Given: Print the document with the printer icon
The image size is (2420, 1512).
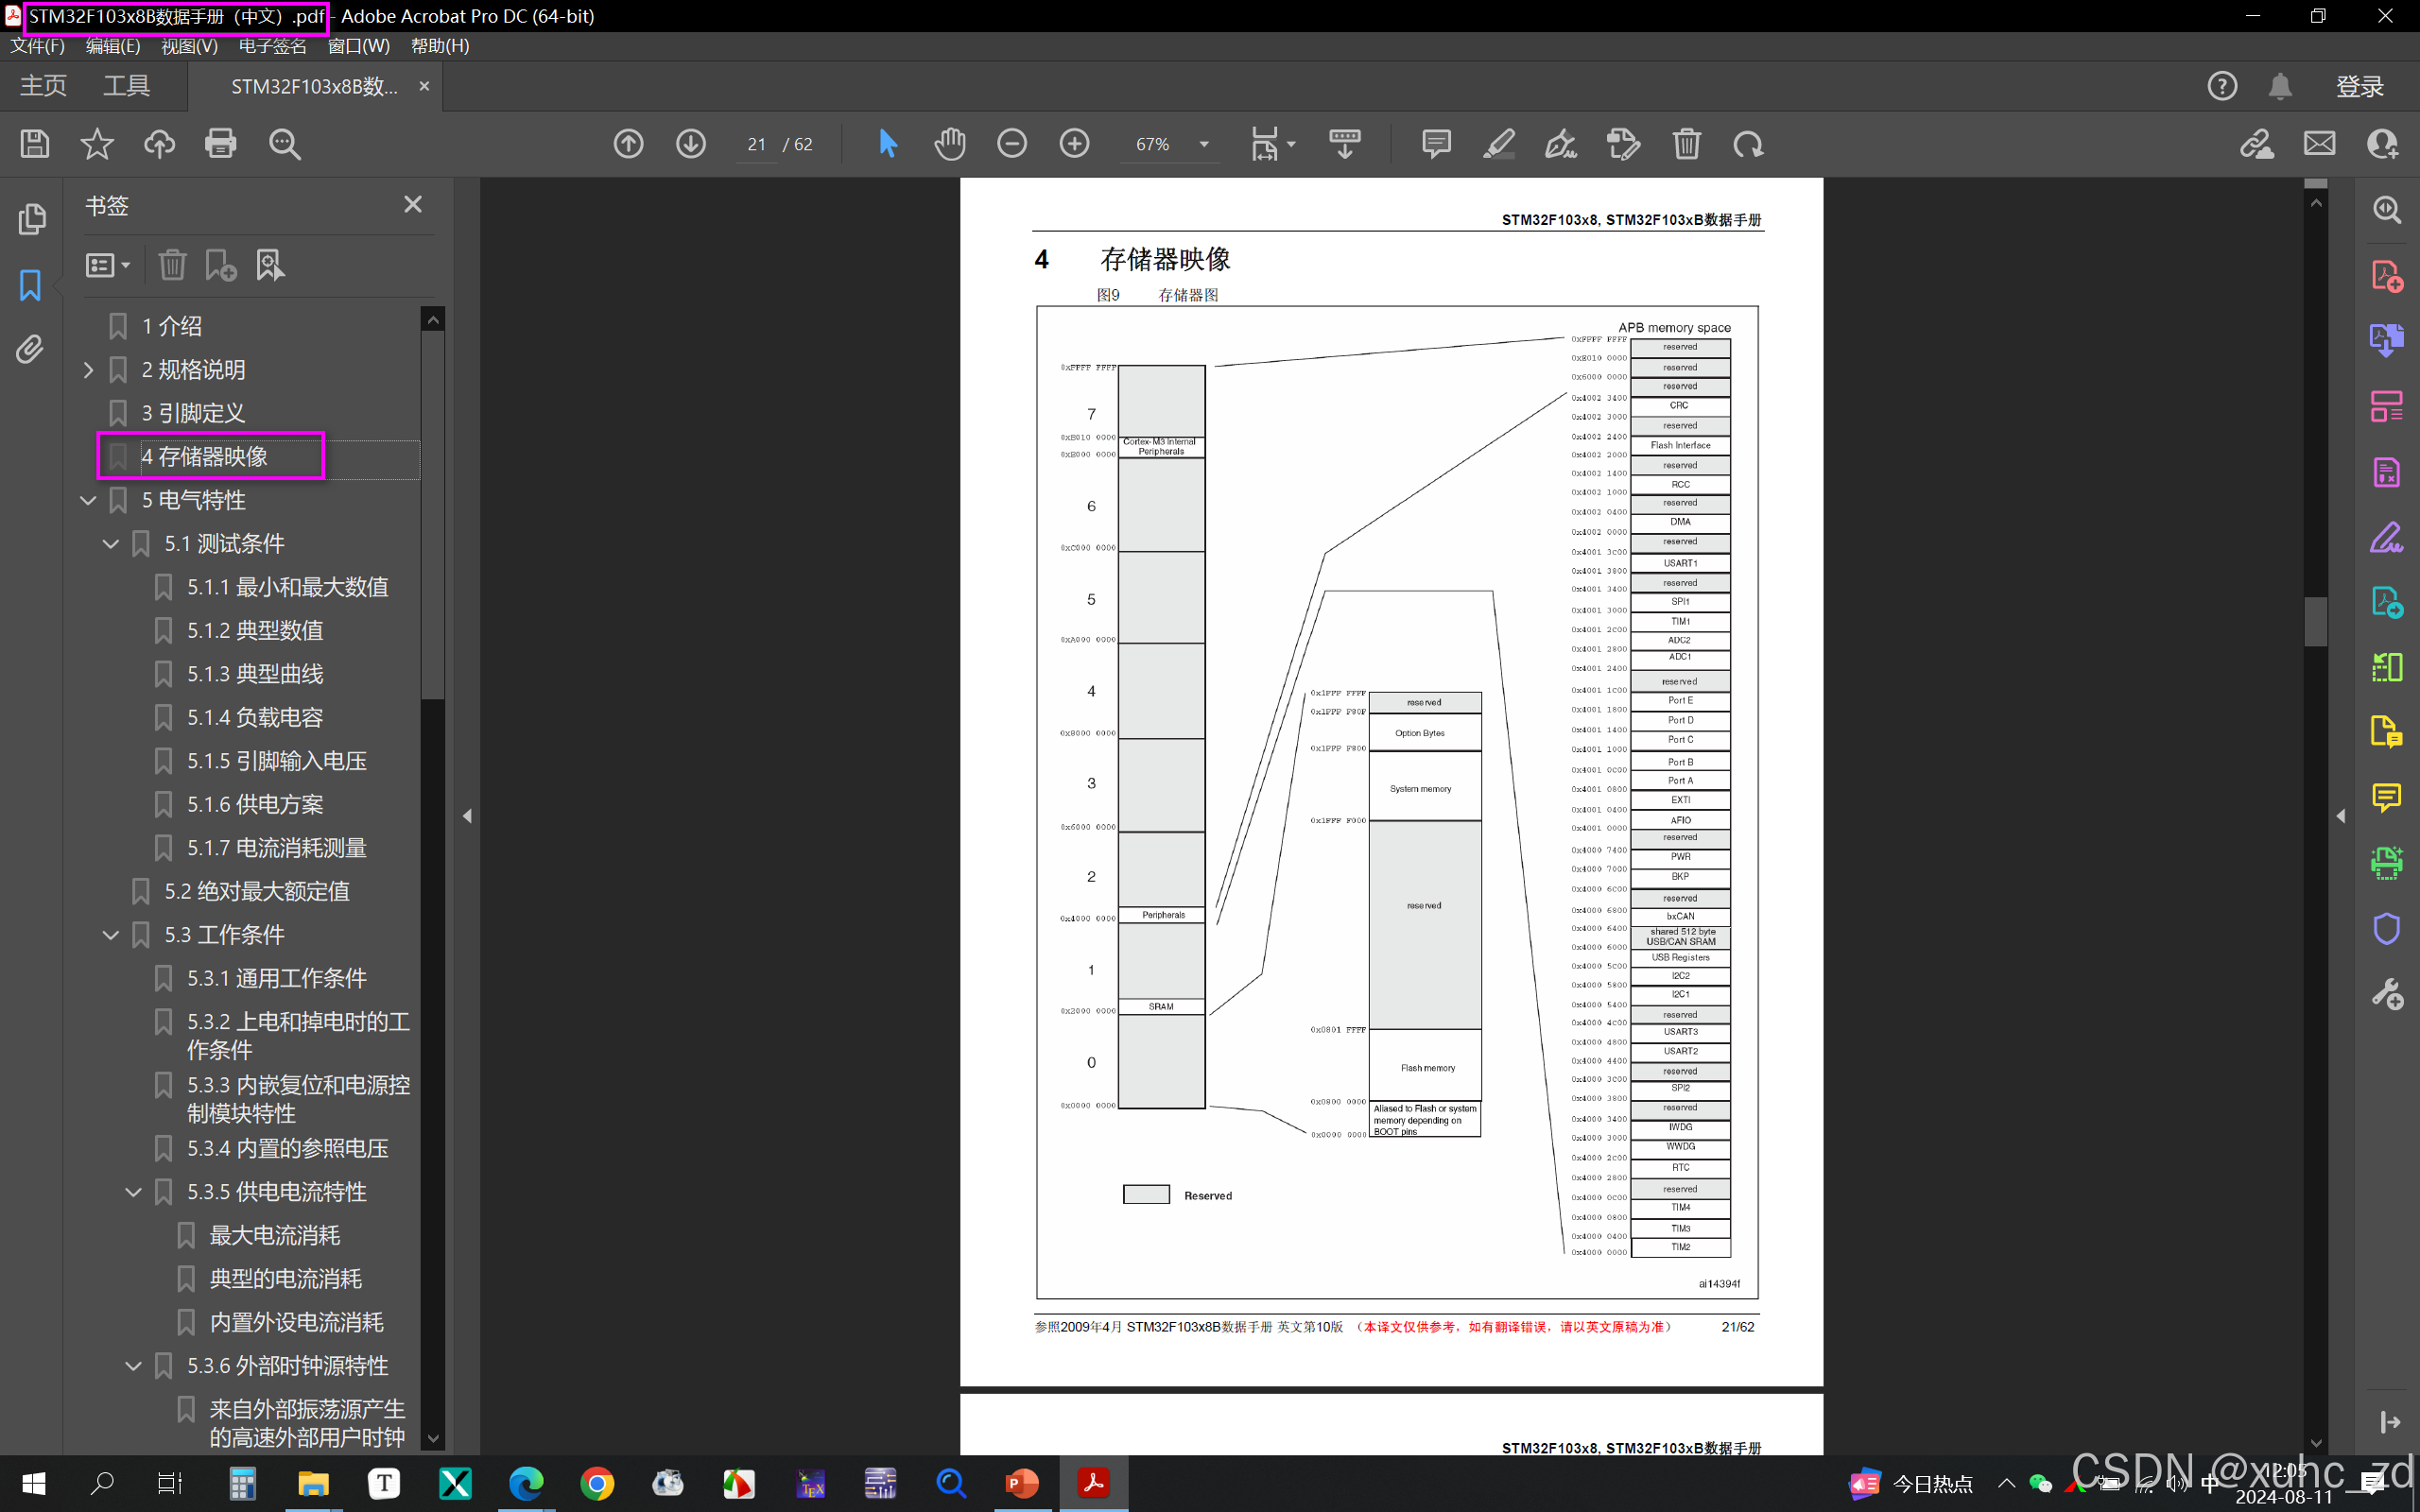Looking at the screenshot, I should pos(221,144).
